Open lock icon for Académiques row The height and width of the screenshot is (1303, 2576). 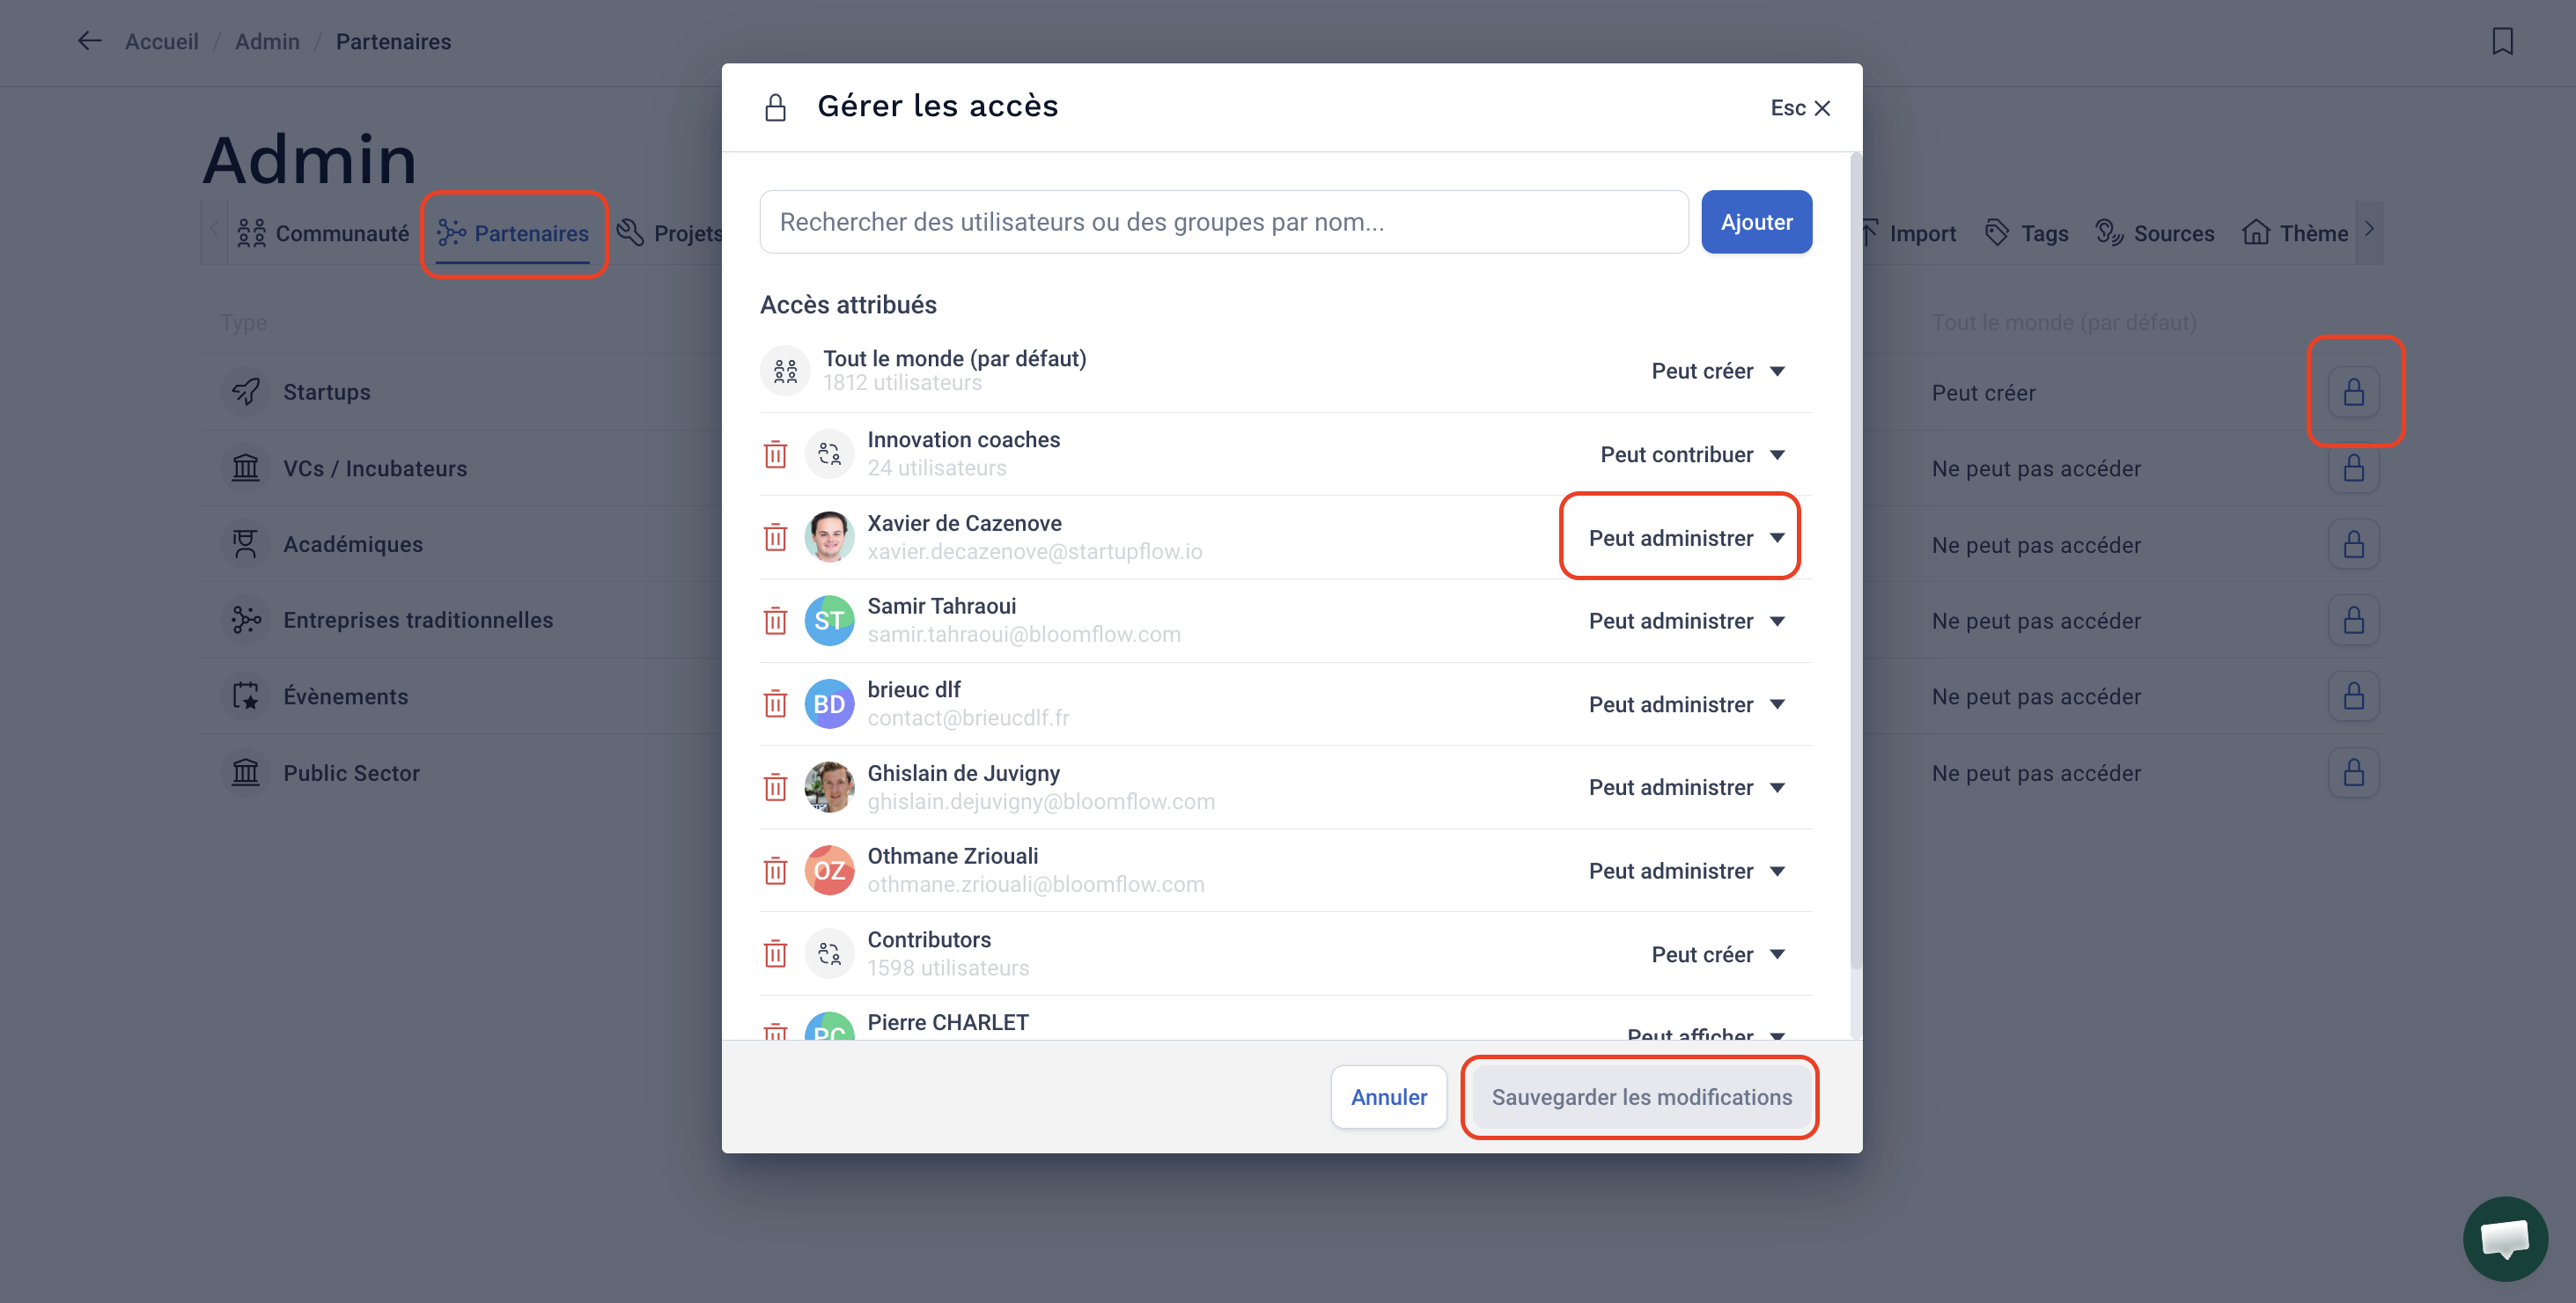[2353, 544]
